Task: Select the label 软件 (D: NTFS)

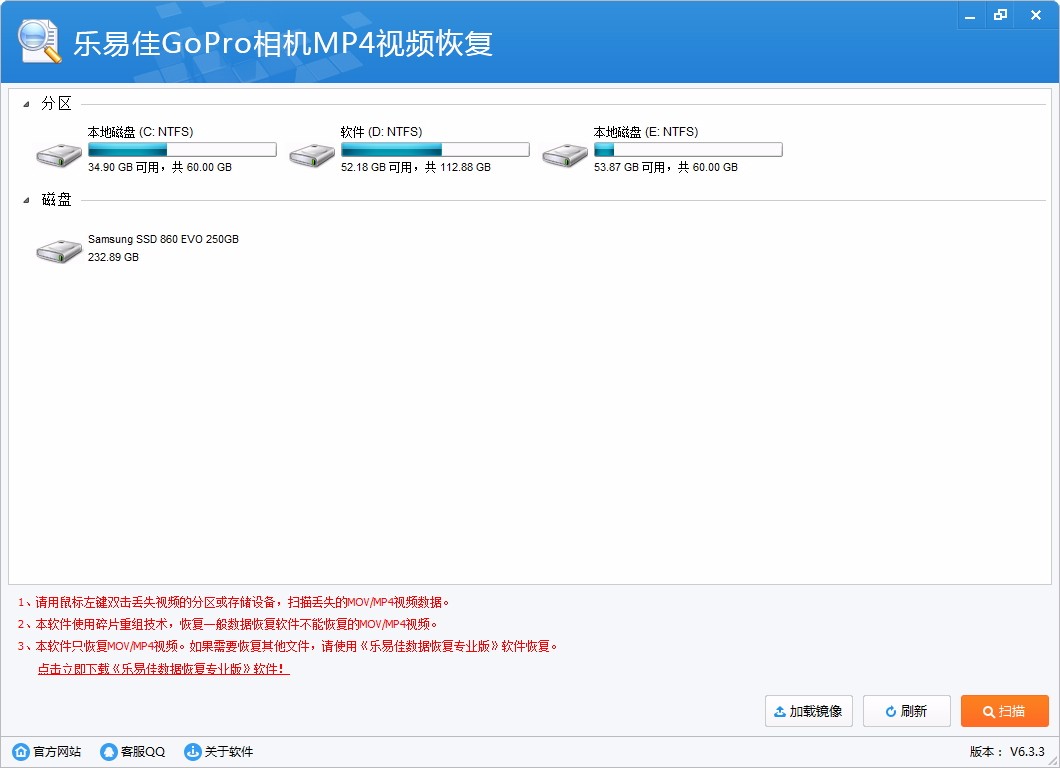Action: pos(381,132)
